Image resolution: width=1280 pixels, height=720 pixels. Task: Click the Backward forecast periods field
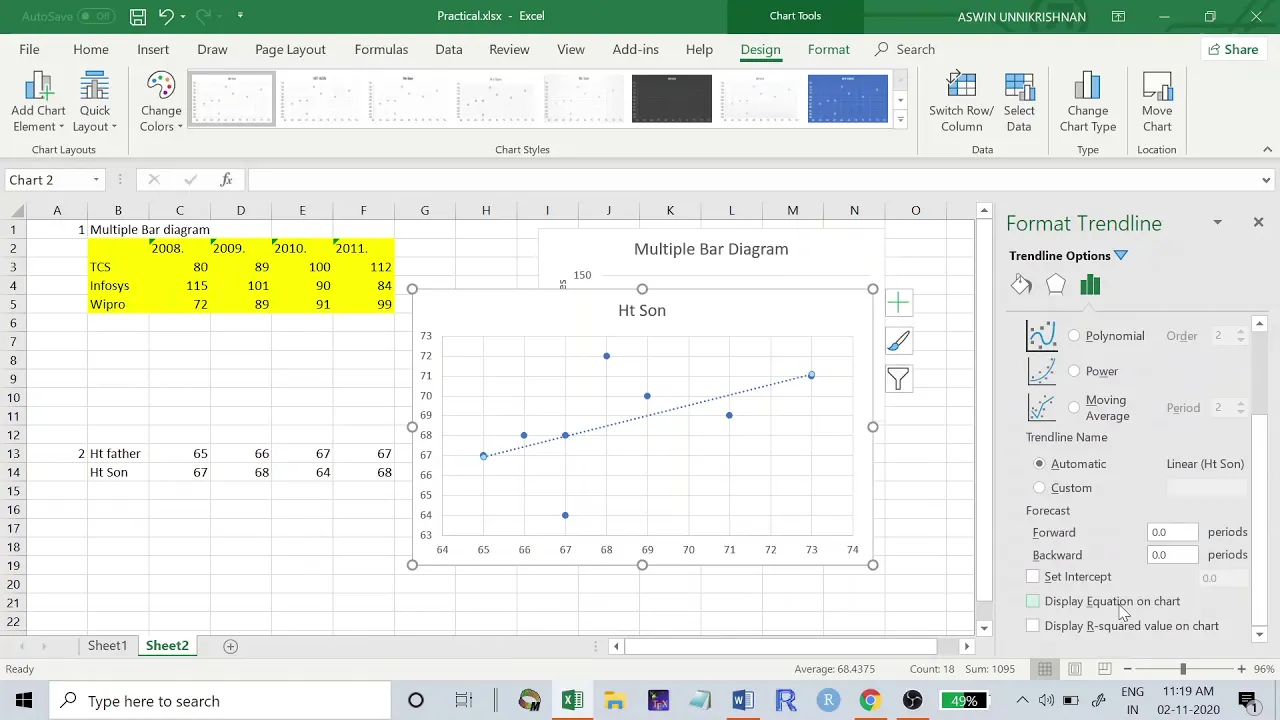coord(1172,555)
